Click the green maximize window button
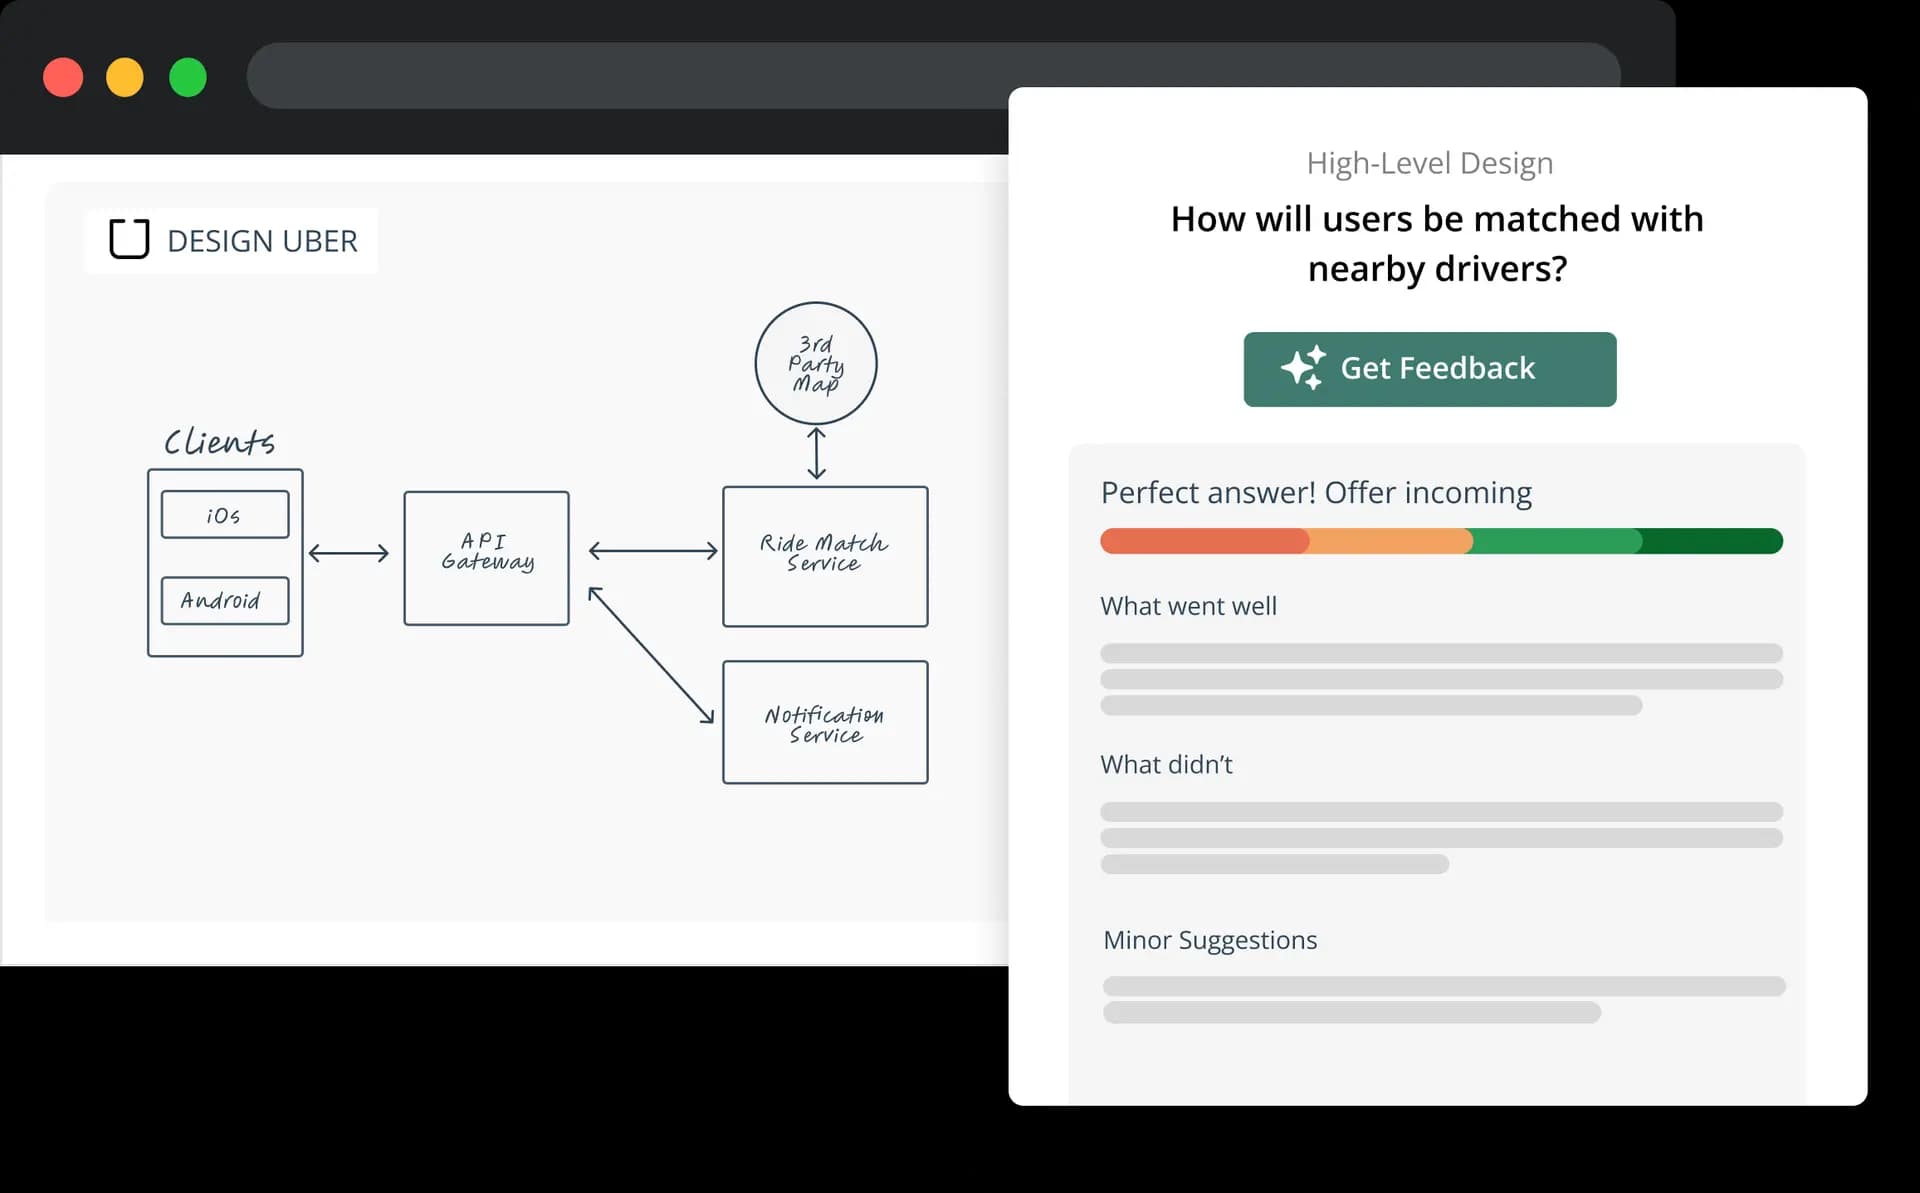The width and height of the screenshot is (1920, 1193). pyautogui.click(x=188, y=77)
